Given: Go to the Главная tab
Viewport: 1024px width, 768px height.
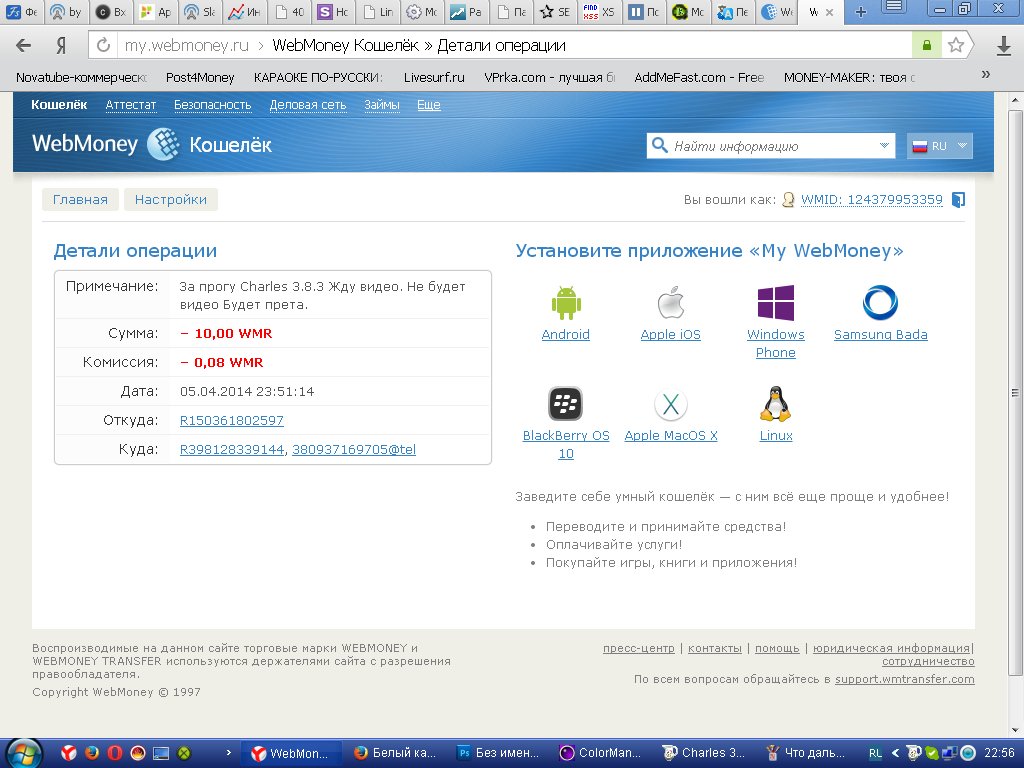Looking at the screenshot, I should [x=80, y=200].
